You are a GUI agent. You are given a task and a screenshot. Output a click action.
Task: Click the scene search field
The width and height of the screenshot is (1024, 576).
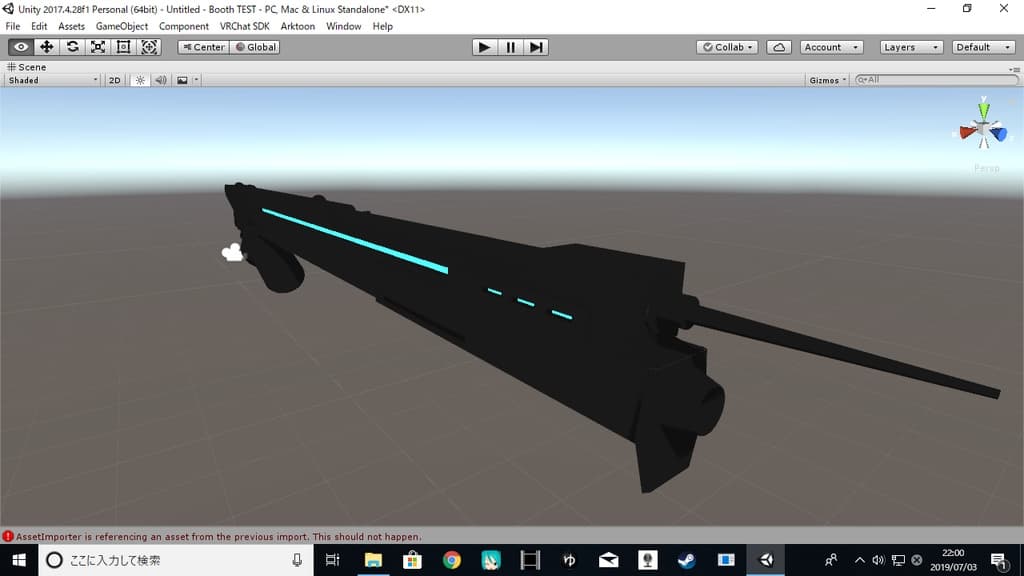(936, 80)
